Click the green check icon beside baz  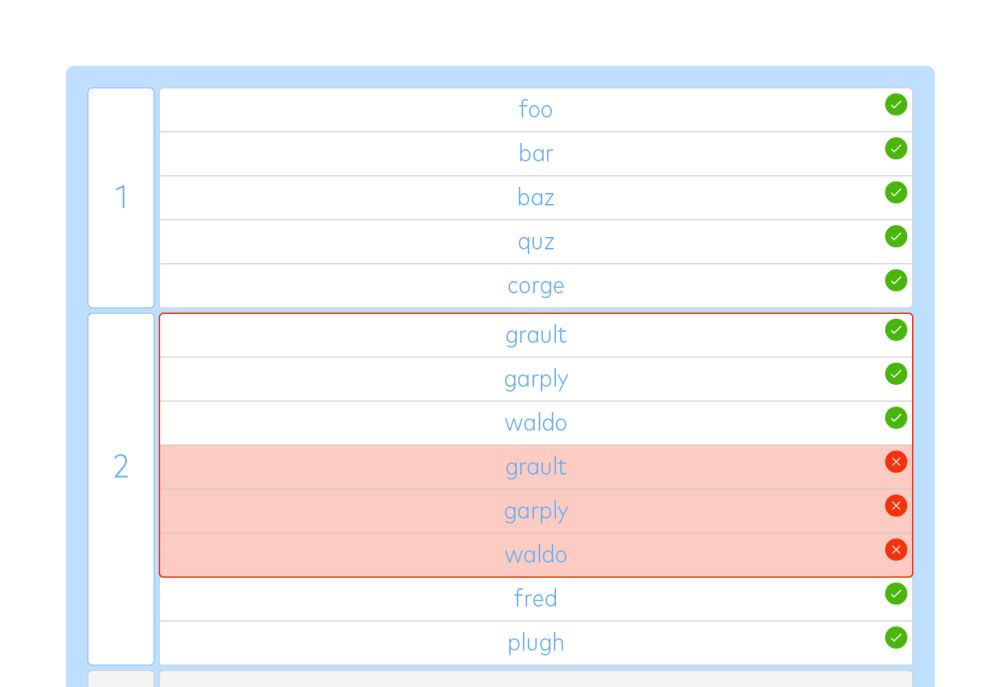(x=895, y=193)
